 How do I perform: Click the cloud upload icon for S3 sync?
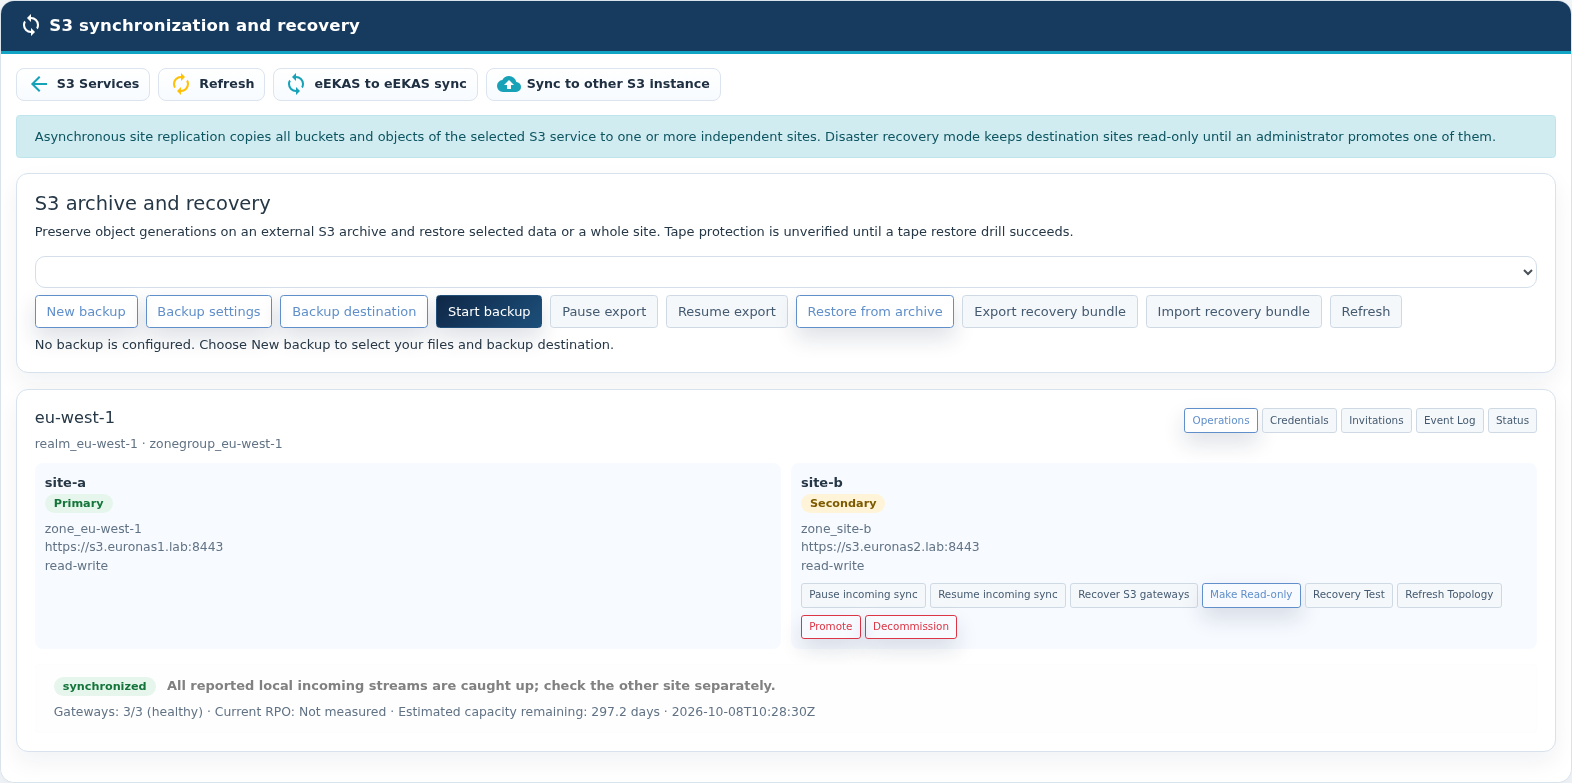point(509,84)
